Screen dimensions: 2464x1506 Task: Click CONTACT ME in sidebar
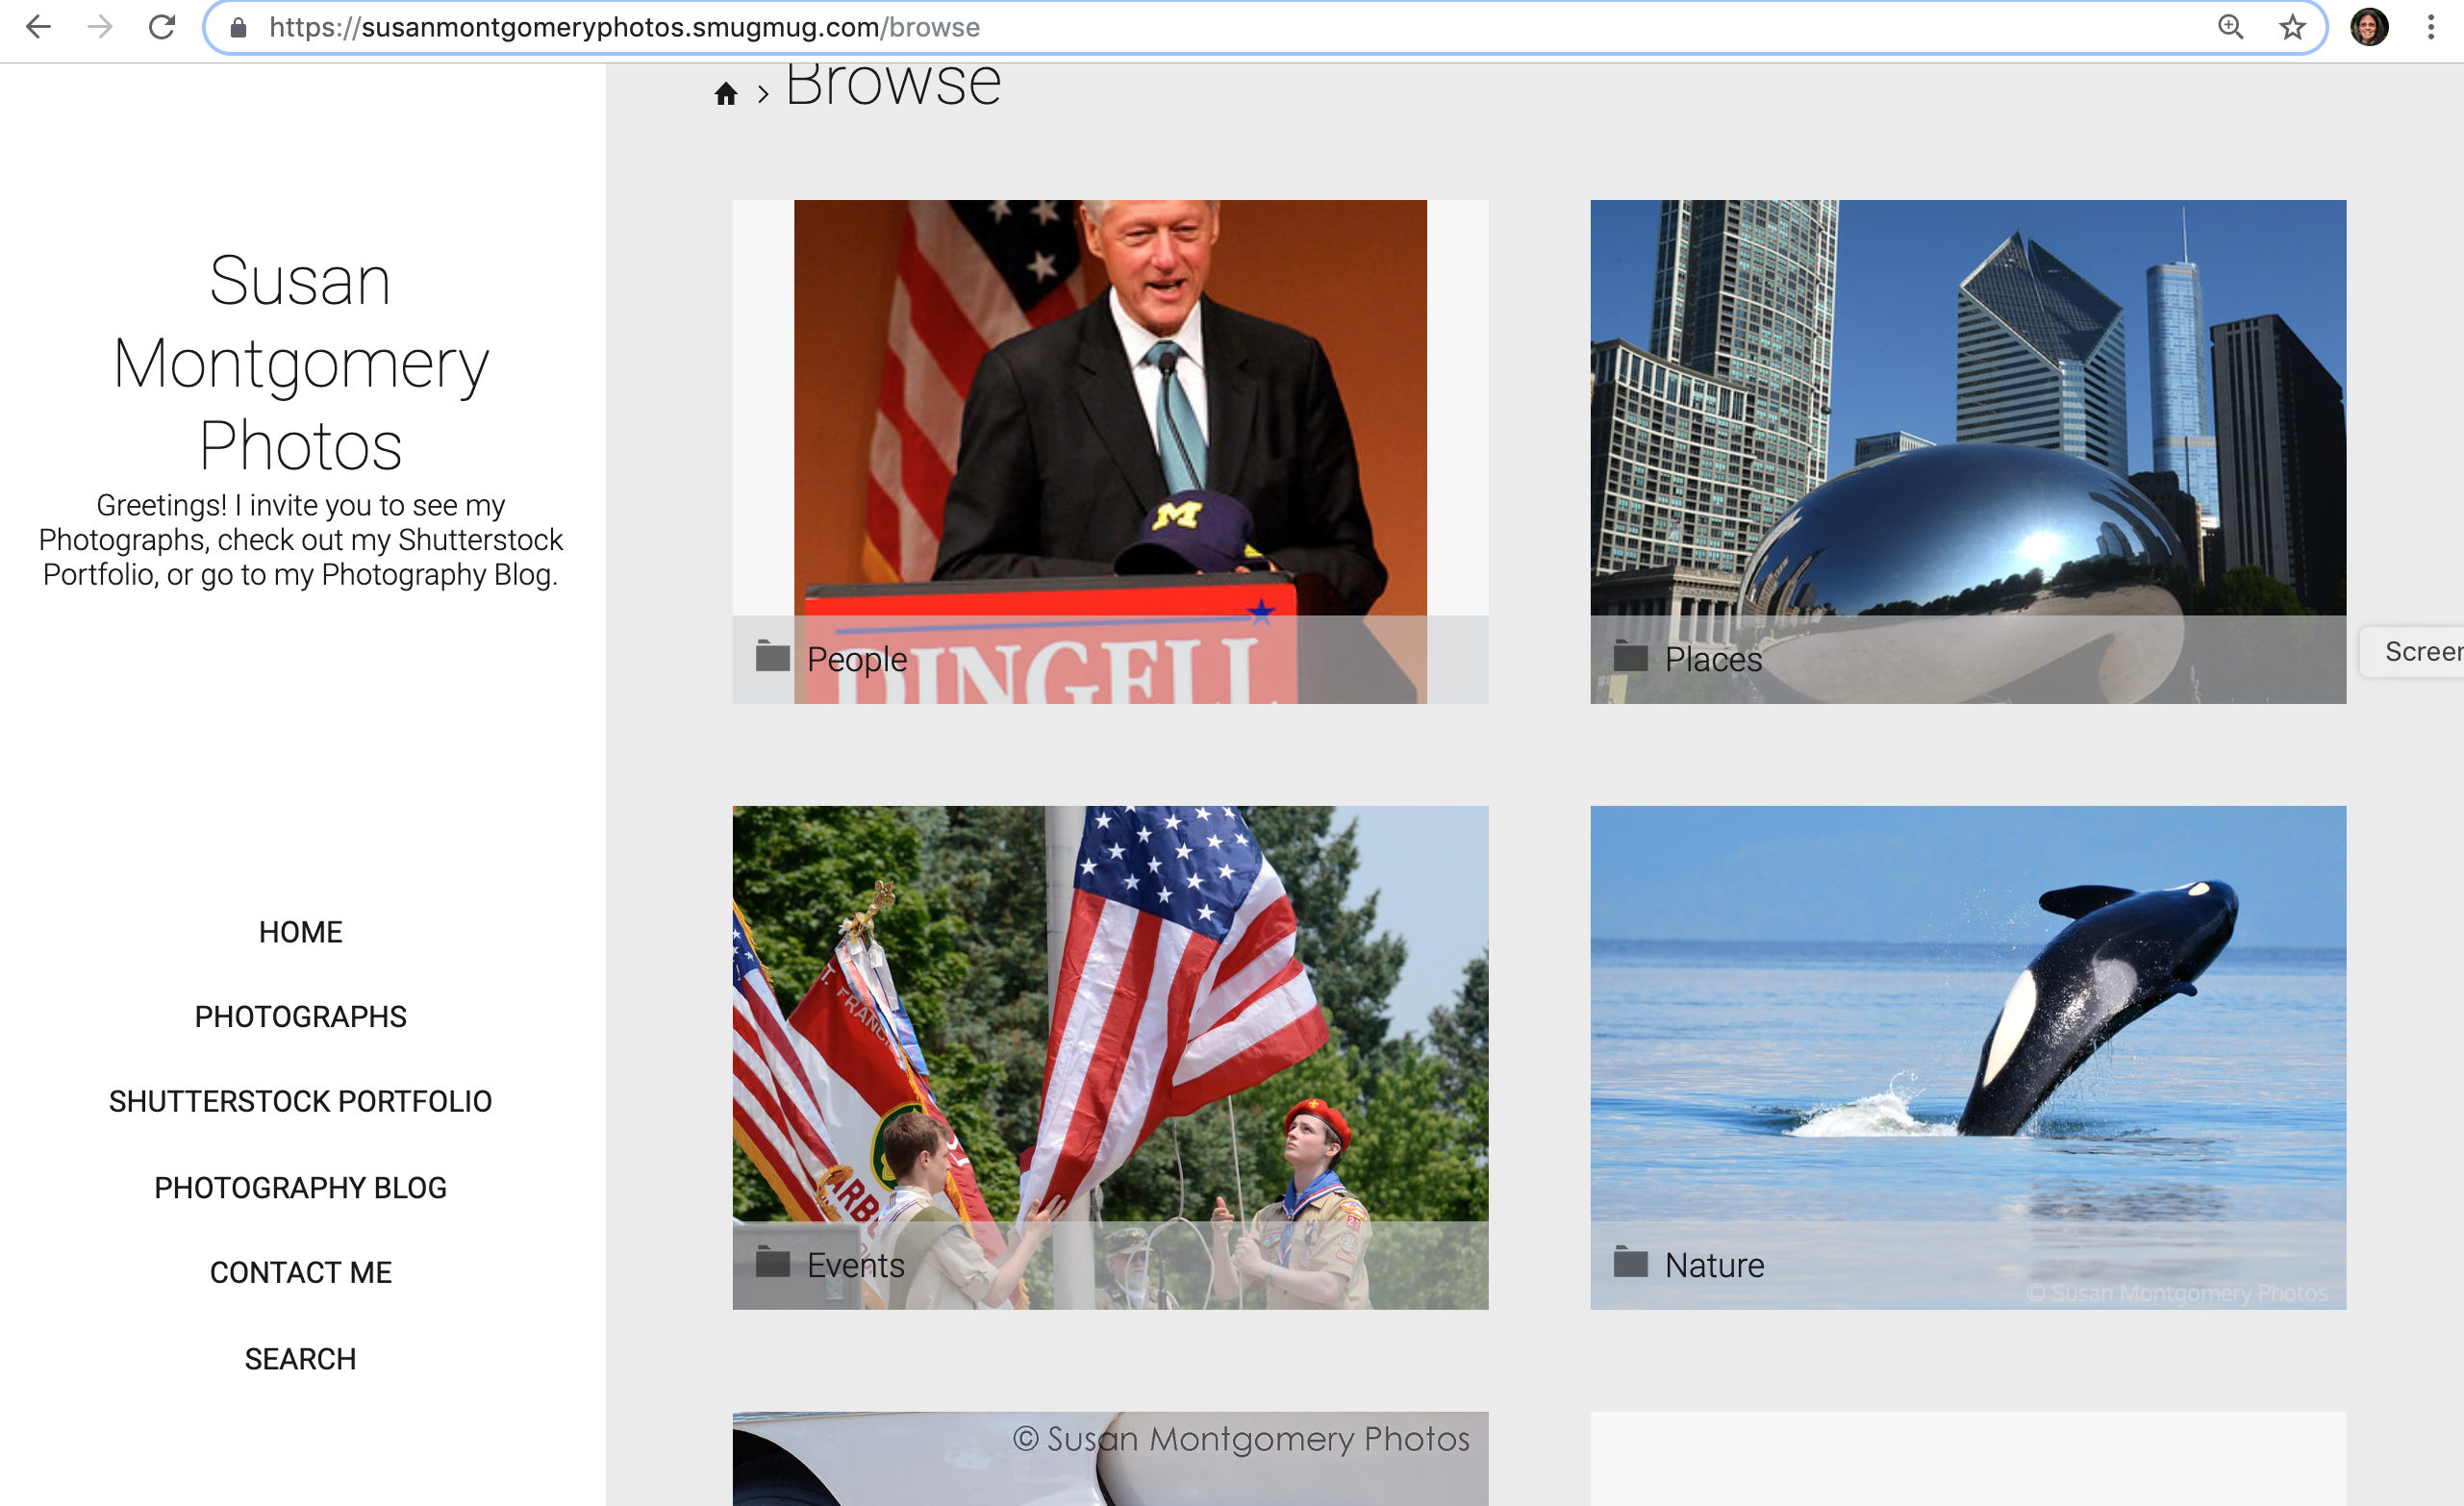300,1273
